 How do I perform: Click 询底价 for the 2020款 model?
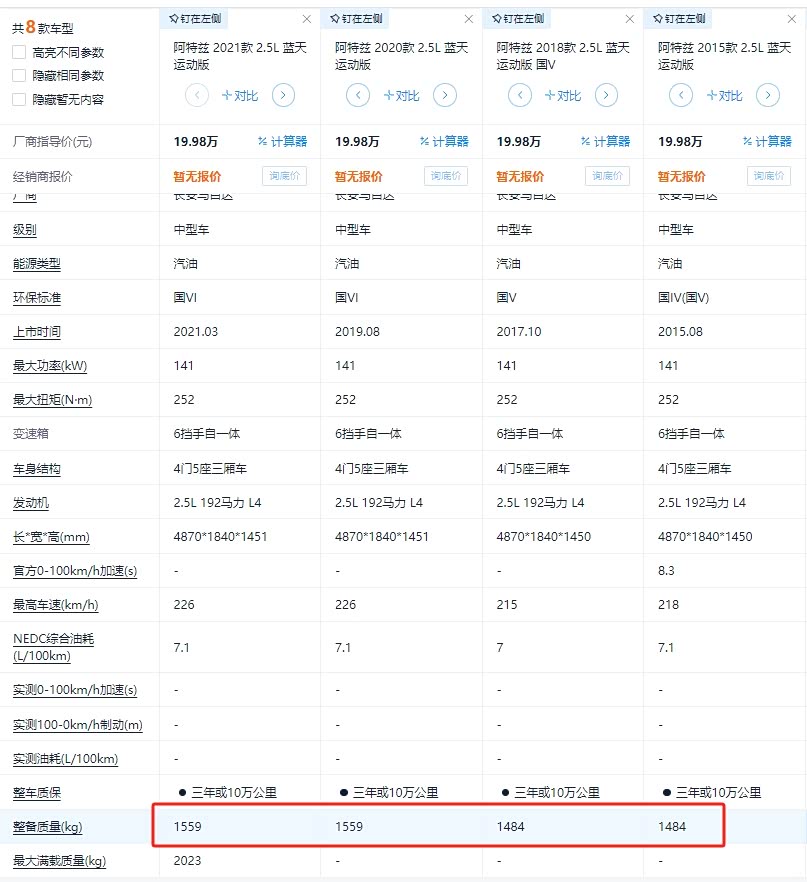click(446, 177)
